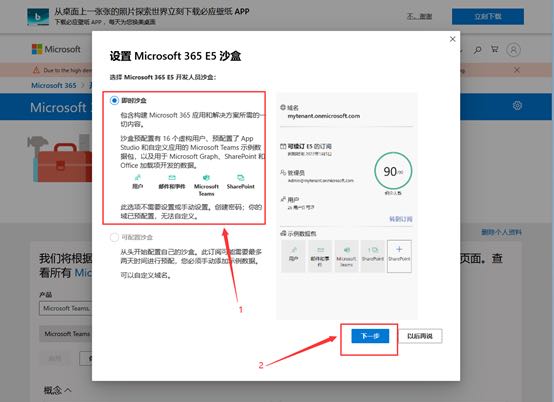Select the instant sandbox radio button

114,100
